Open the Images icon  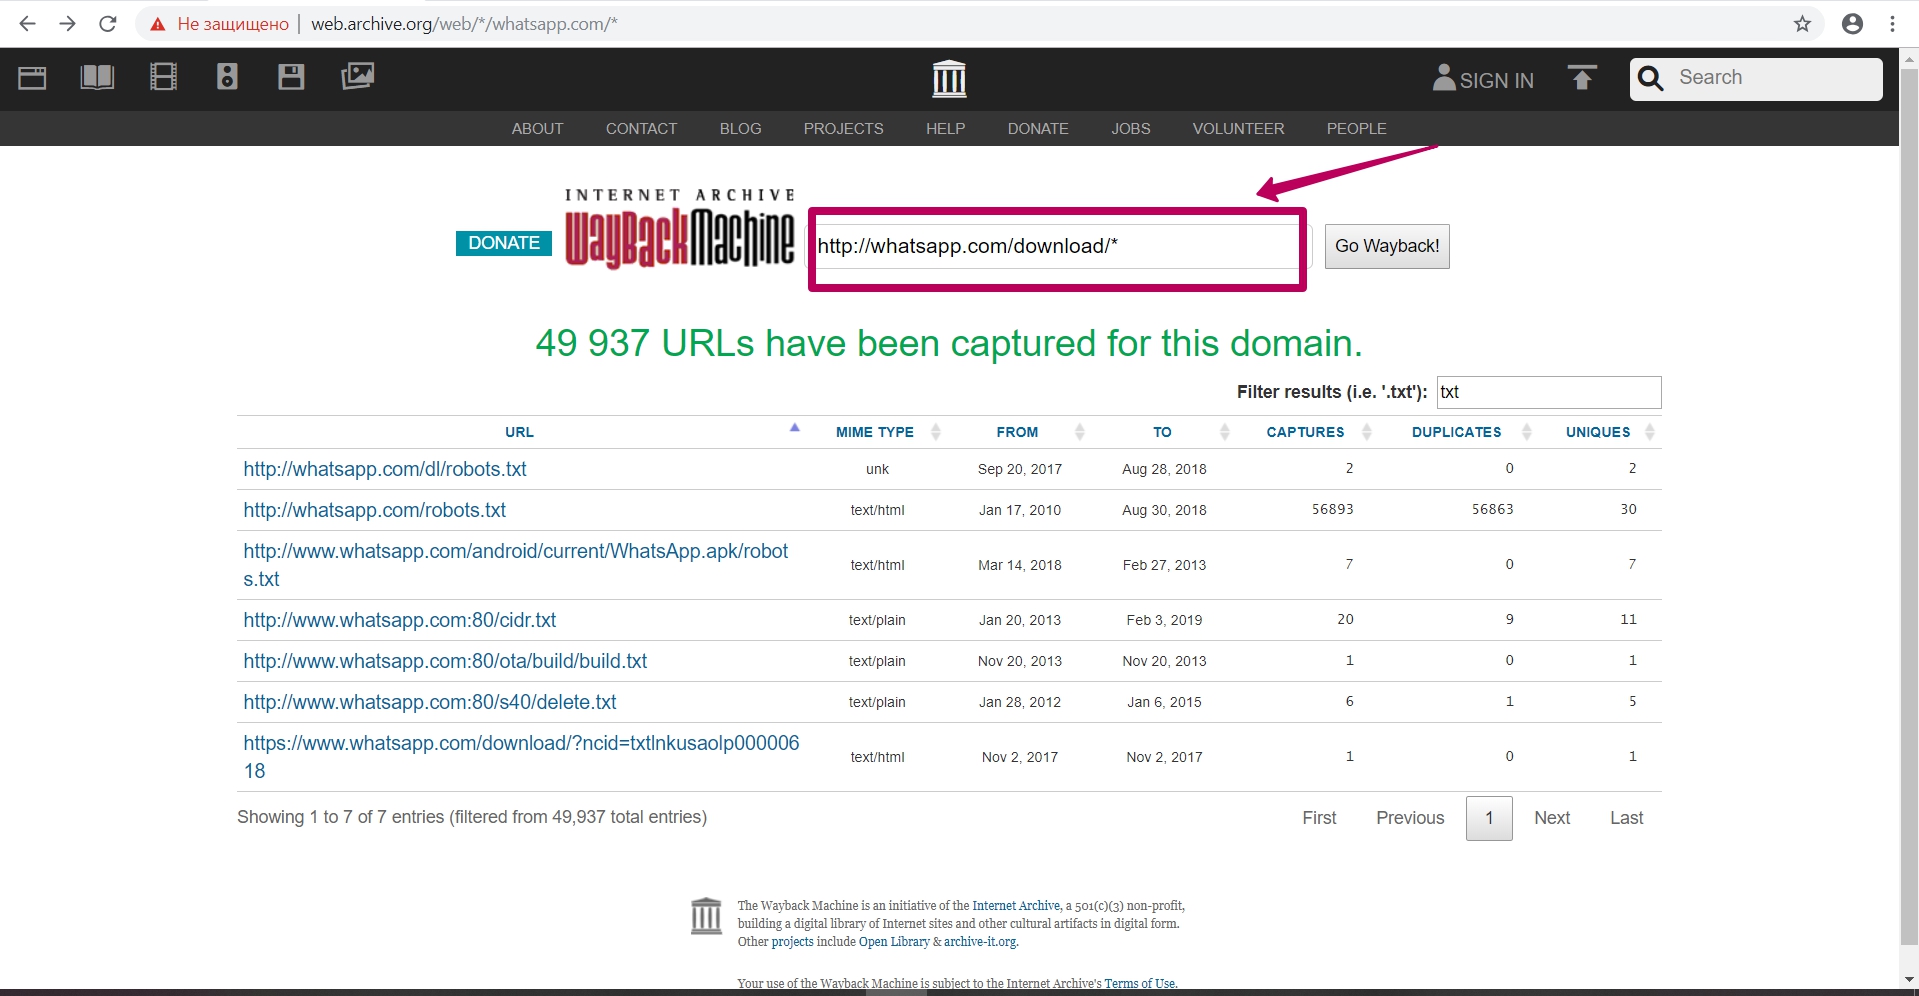tap(357, 76)
